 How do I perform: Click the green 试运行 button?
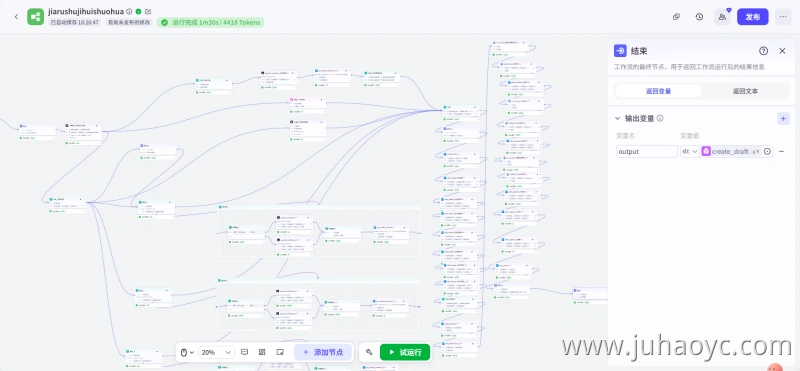[405, 352]
